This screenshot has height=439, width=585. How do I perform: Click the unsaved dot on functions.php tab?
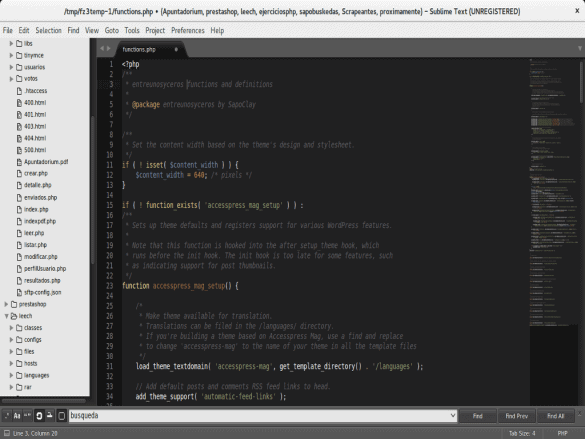point(176,49)
